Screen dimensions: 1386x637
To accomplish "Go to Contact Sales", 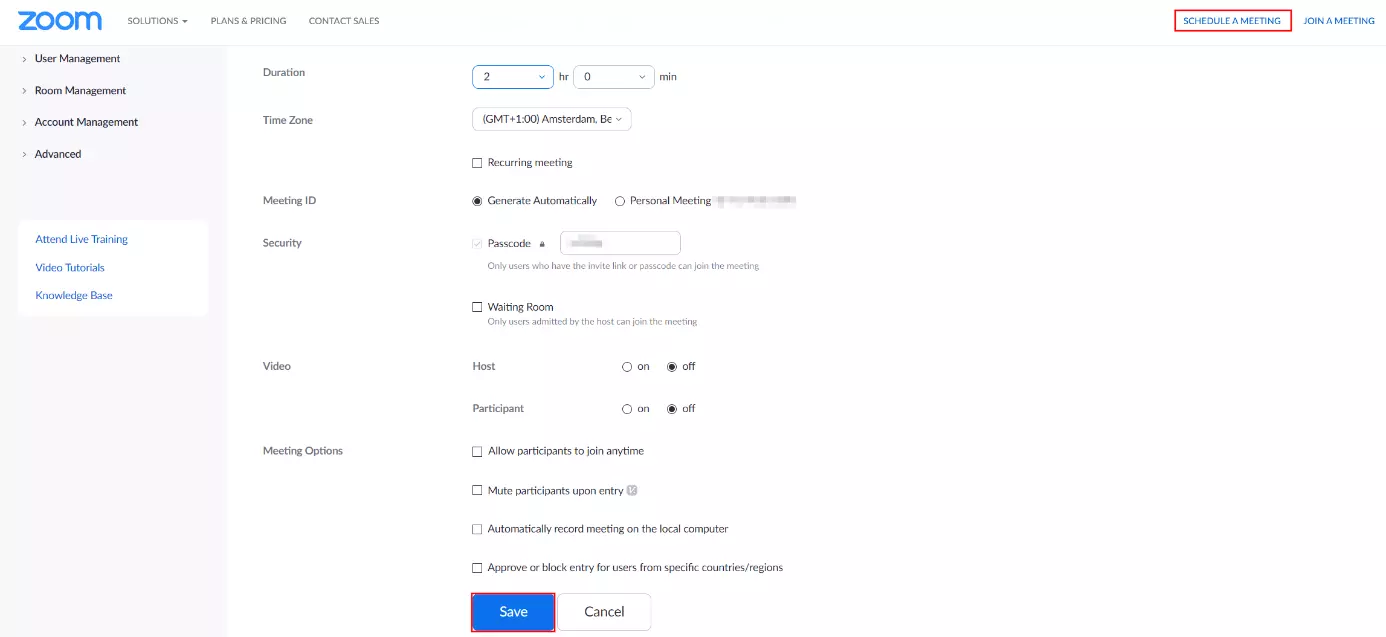I will (x=344, y=21).
